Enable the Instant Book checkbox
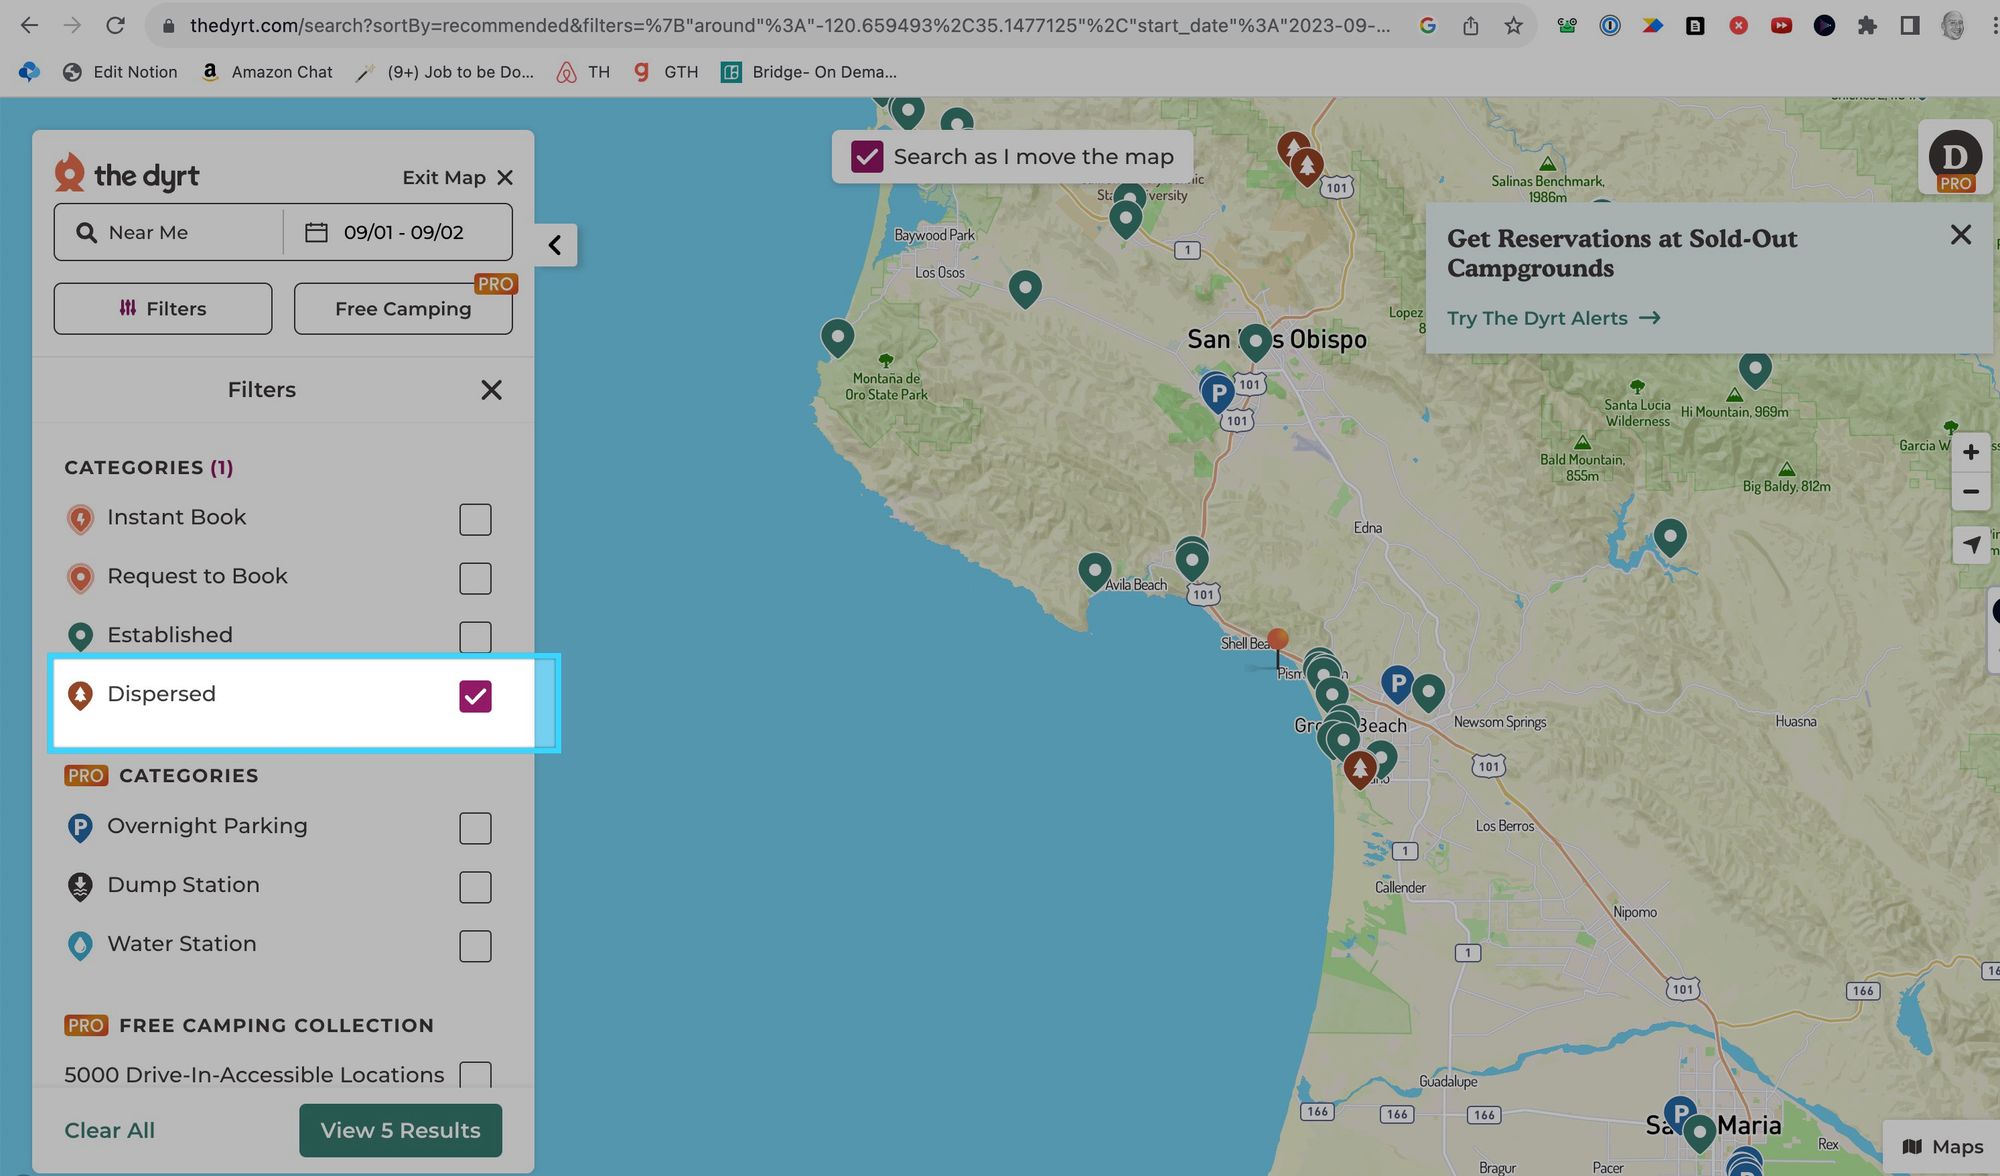 point(475,519)
